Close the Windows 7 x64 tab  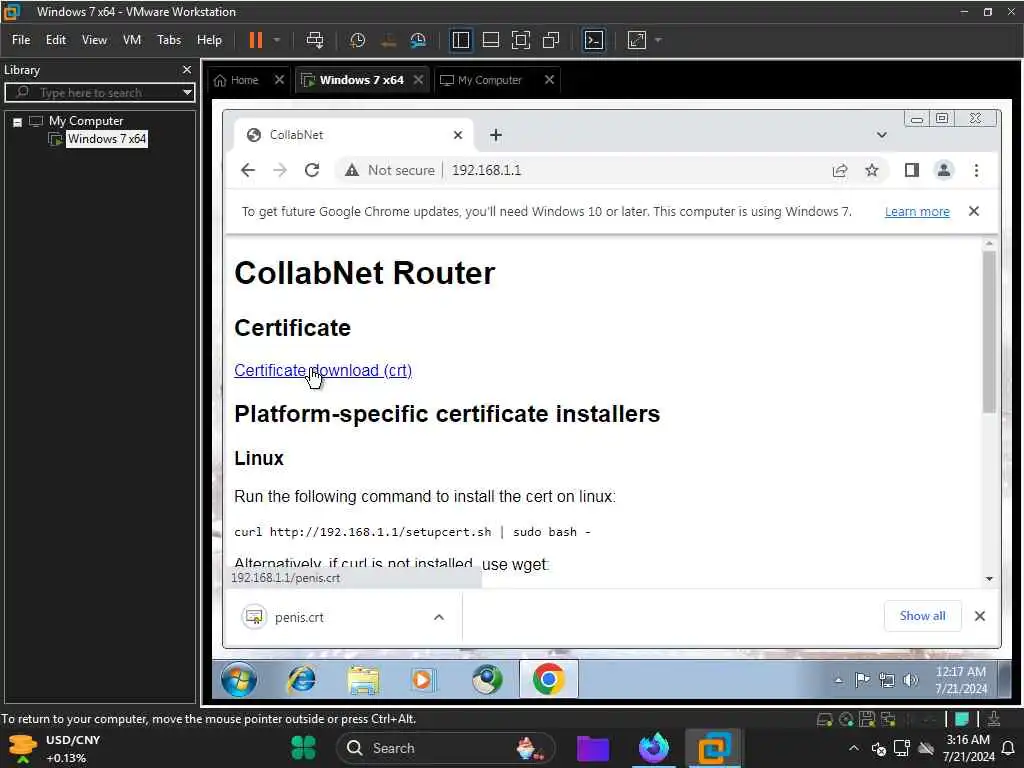tap(419, 80)
